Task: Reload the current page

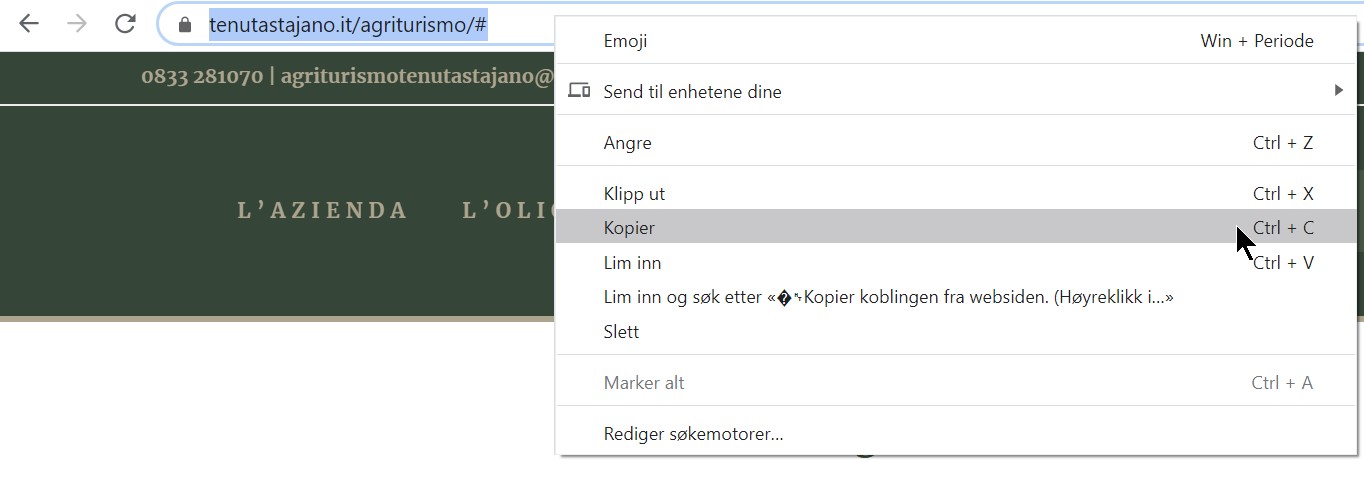Action: point(125,24)
